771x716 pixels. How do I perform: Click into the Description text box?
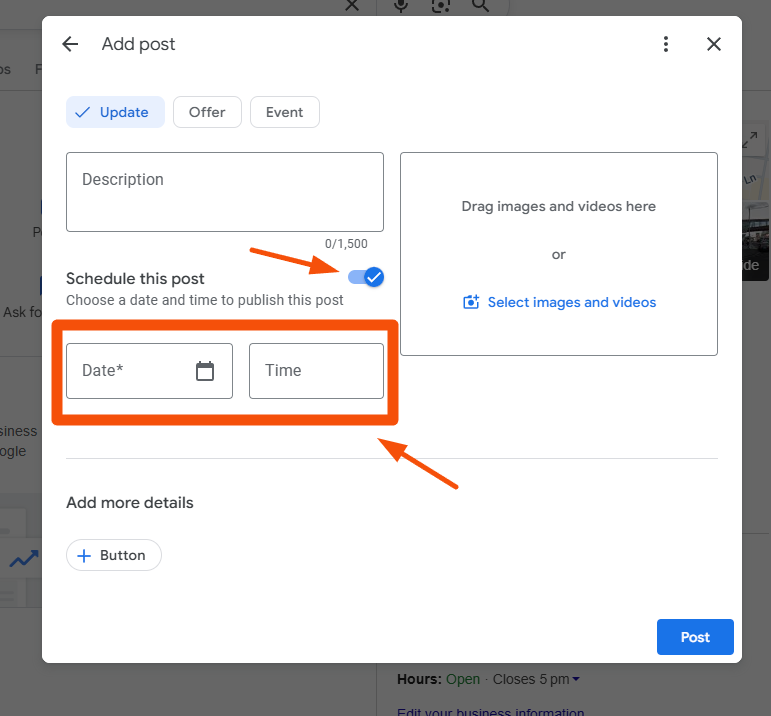coord(224,192)
